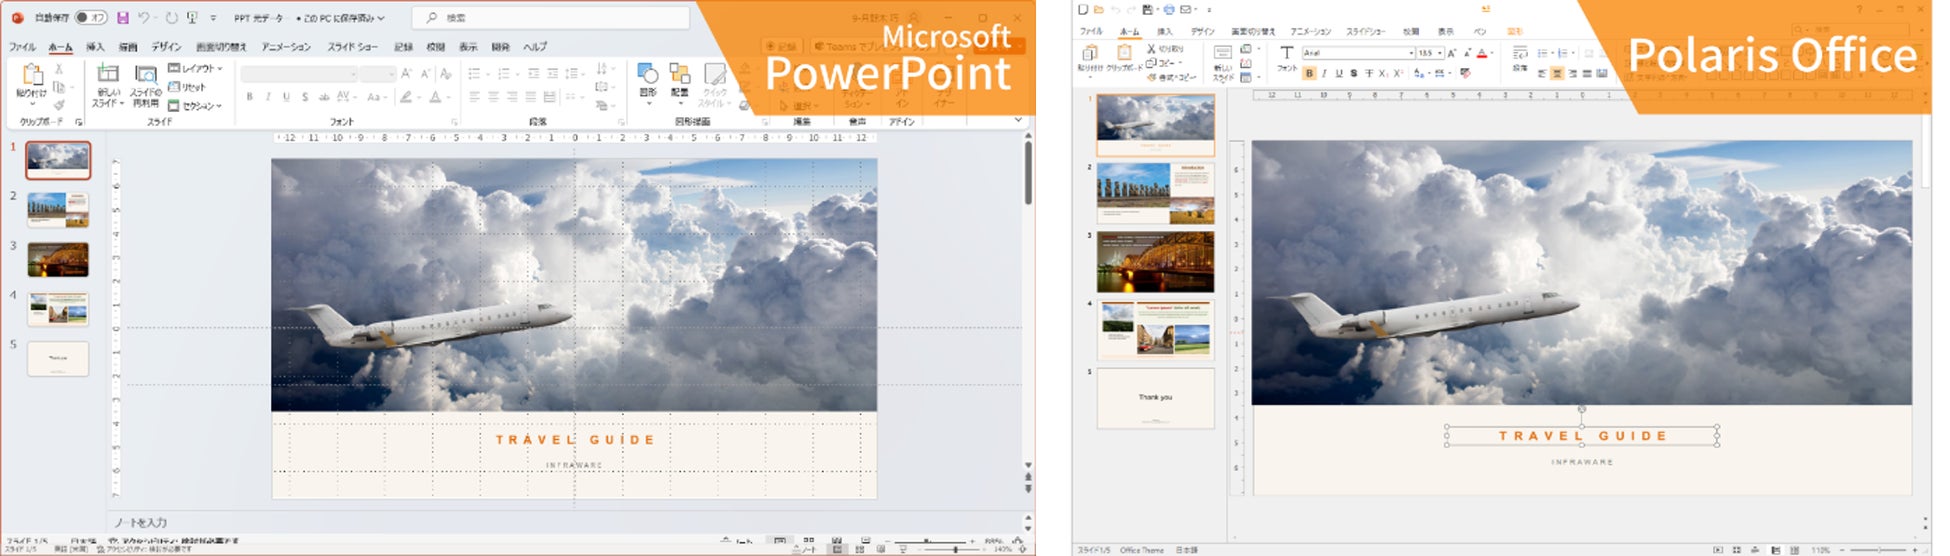Toggle center alignment in Polaris Office
The image size is (1950, 556).
click(x=1557, y=73)
